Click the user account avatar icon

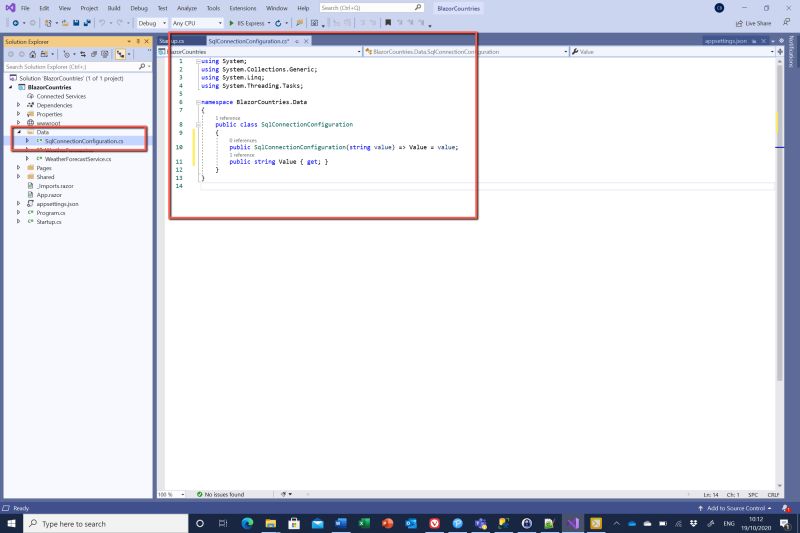click(719, 8)
